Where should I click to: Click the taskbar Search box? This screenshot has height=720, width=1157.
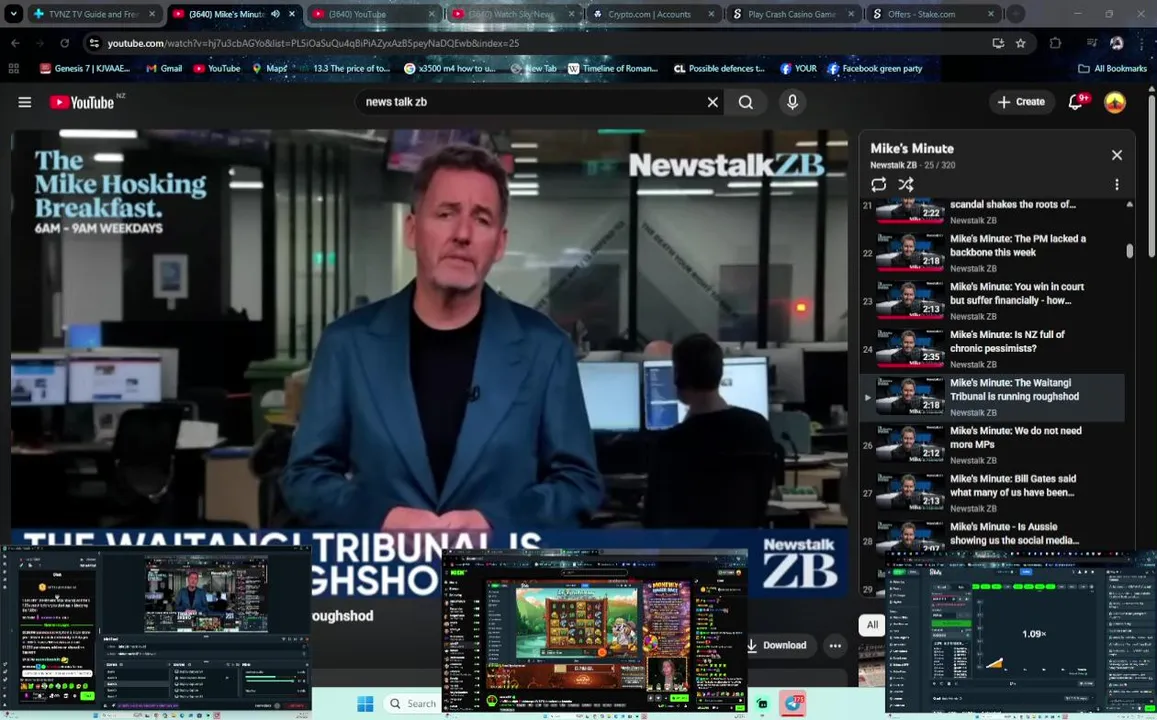[x=414, y=704]
